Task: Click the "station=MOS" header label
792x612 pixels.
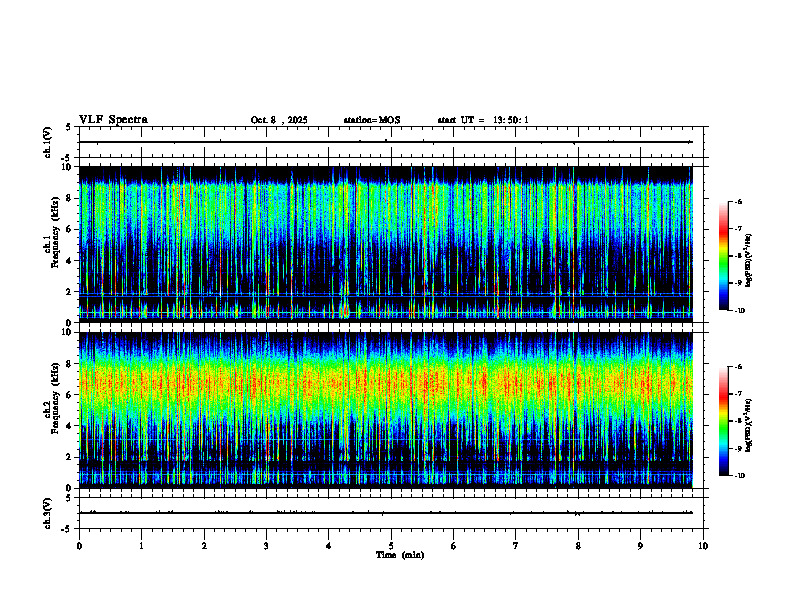Action: 372,120
